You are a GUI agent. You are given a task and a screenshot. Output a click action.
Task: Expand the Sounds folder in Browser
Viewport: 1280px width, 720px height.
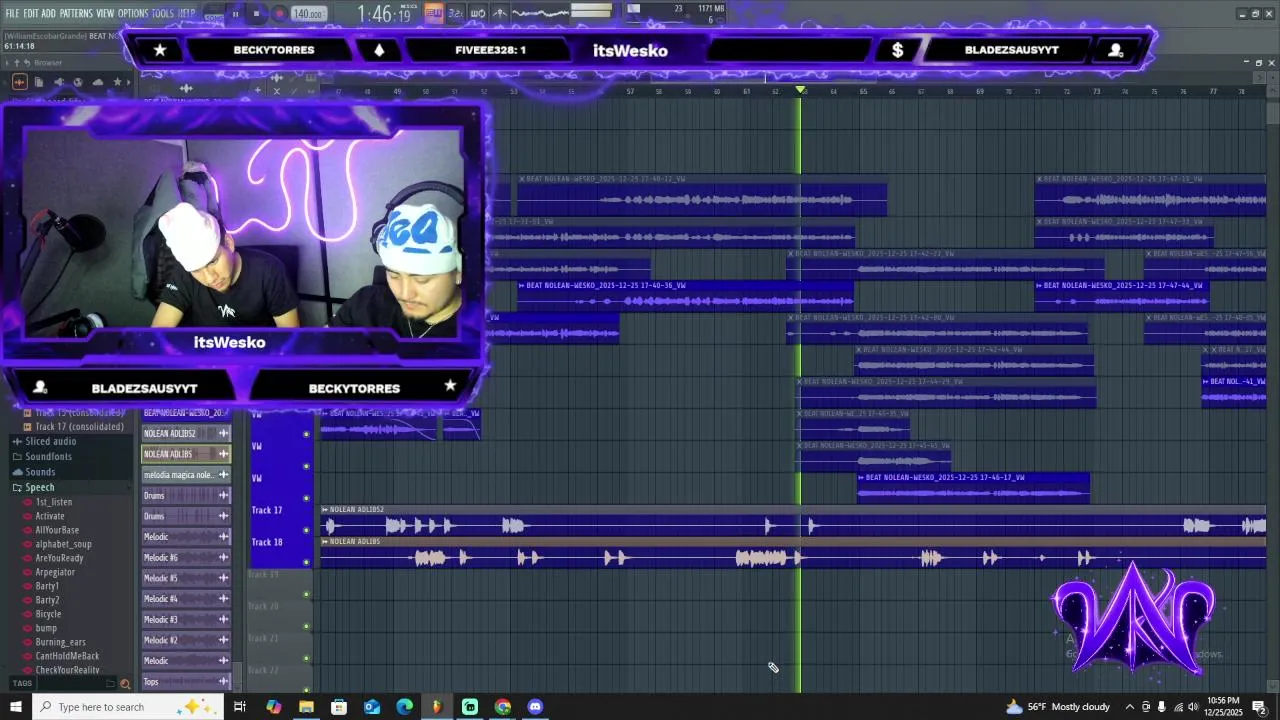click(40, 472)
